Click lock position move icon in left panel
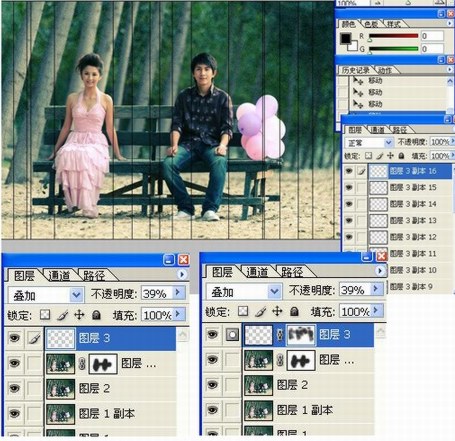 click(79, 314)
